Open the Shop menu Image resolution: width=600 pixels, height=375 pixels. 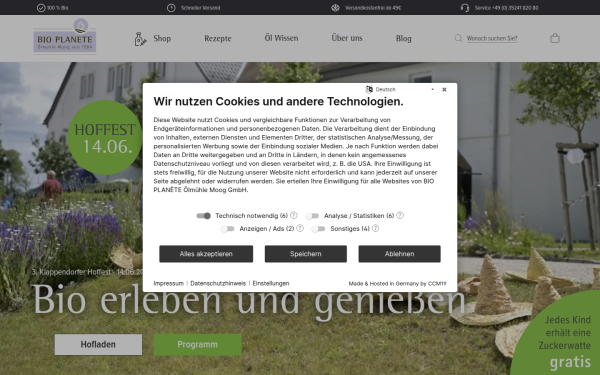pyautogui.click(x=162, y=38)
